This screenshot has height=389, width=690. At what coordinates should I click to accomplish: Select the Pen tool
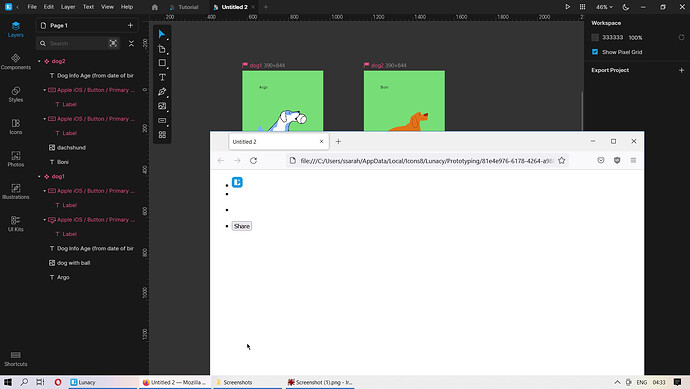point(162,92)
